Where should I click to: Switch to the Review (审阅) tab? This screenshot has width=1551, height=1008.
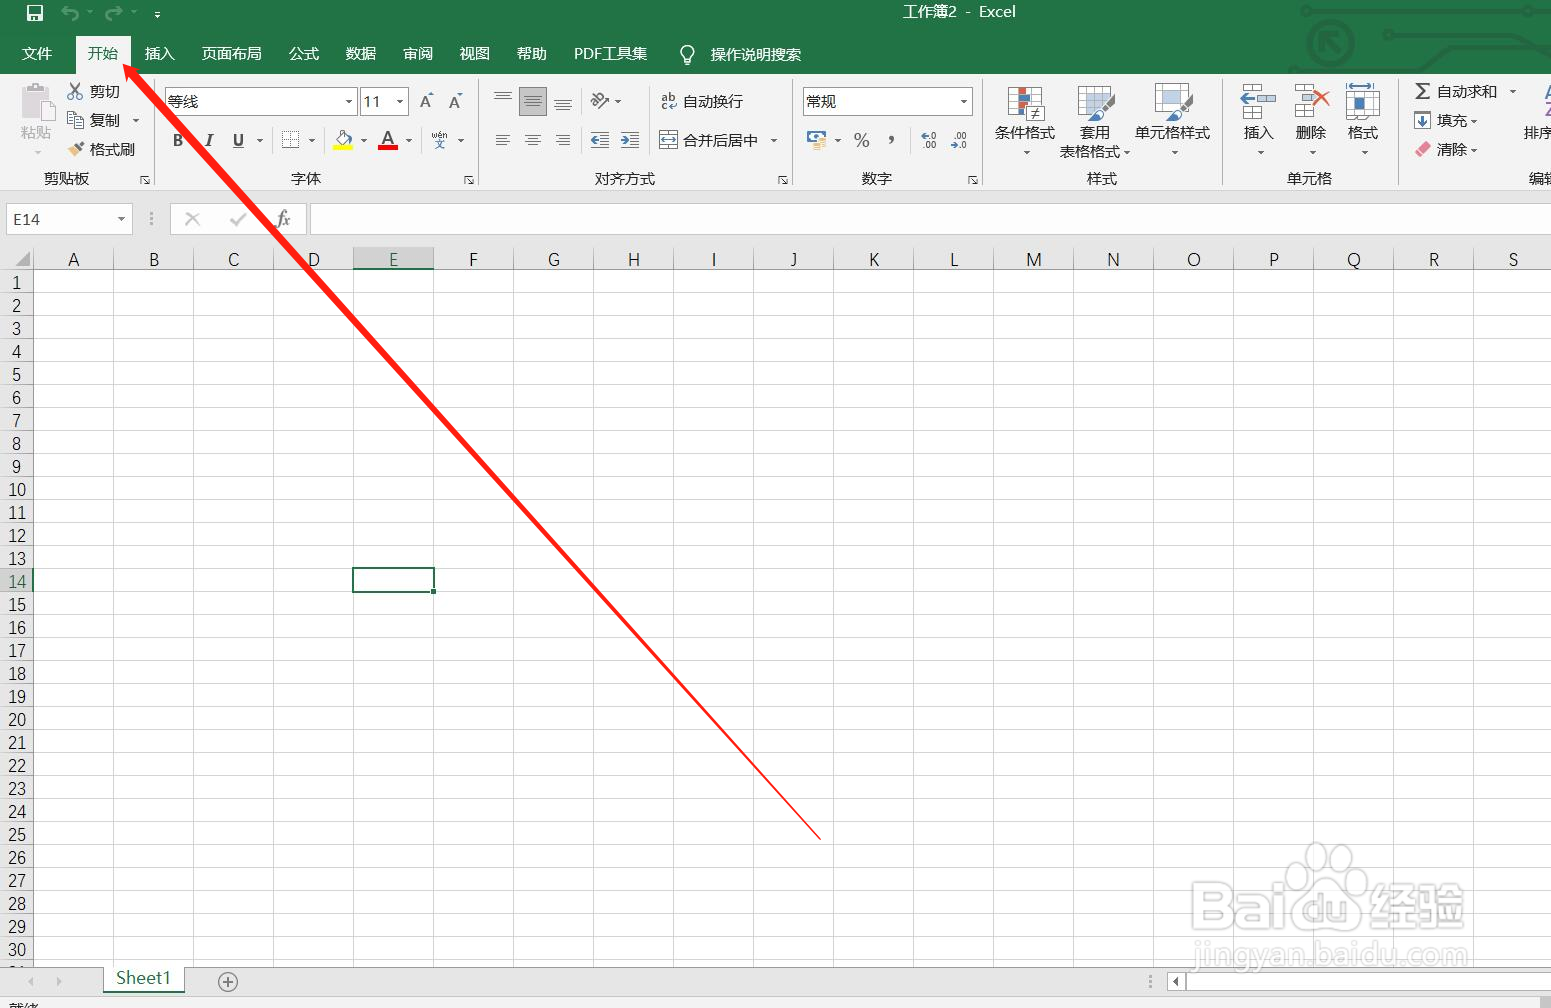[x=418, y=54]
